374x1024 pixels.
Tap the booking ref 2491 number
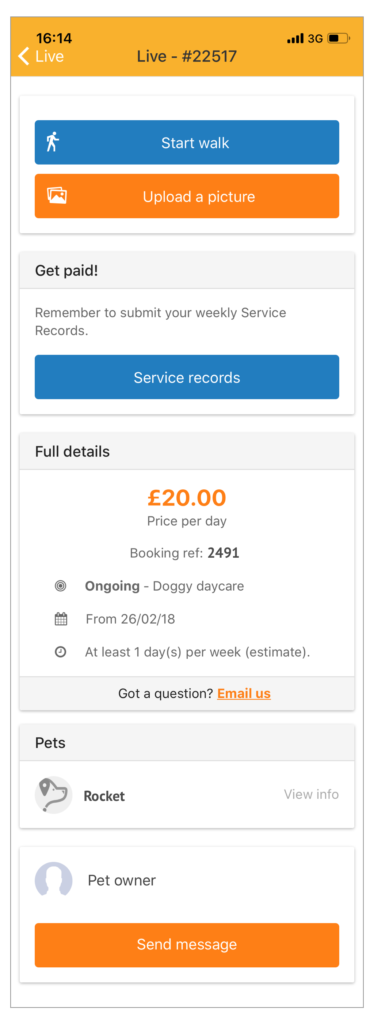223,553
